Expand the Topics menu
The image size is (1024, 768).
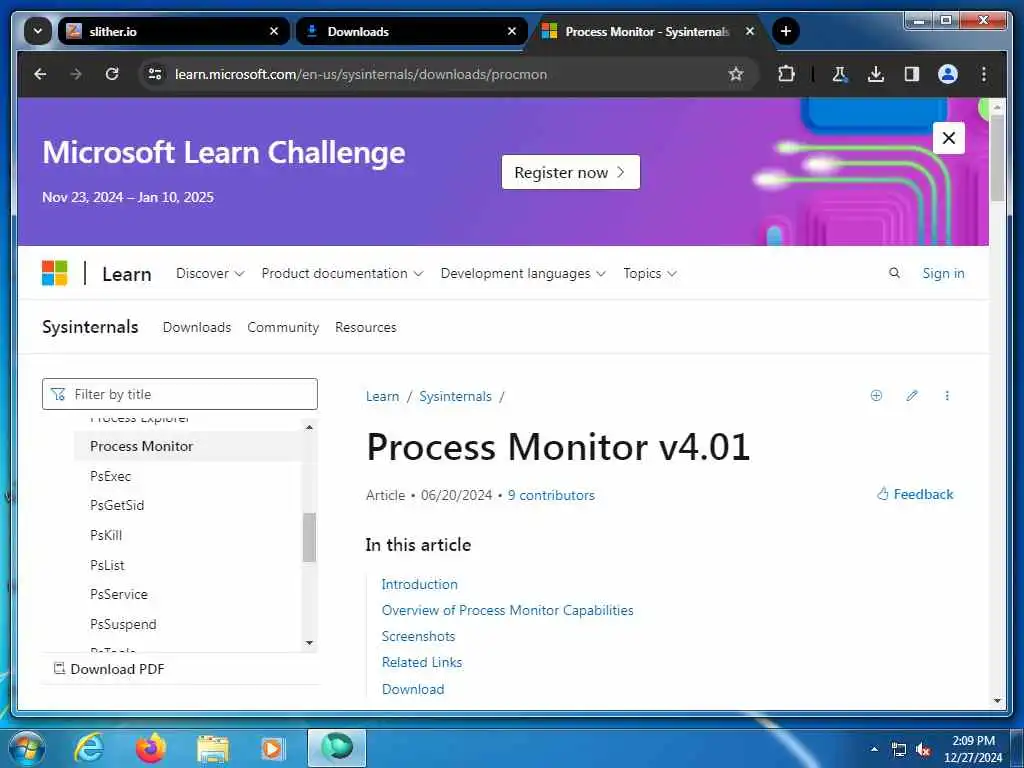(650, 274)
